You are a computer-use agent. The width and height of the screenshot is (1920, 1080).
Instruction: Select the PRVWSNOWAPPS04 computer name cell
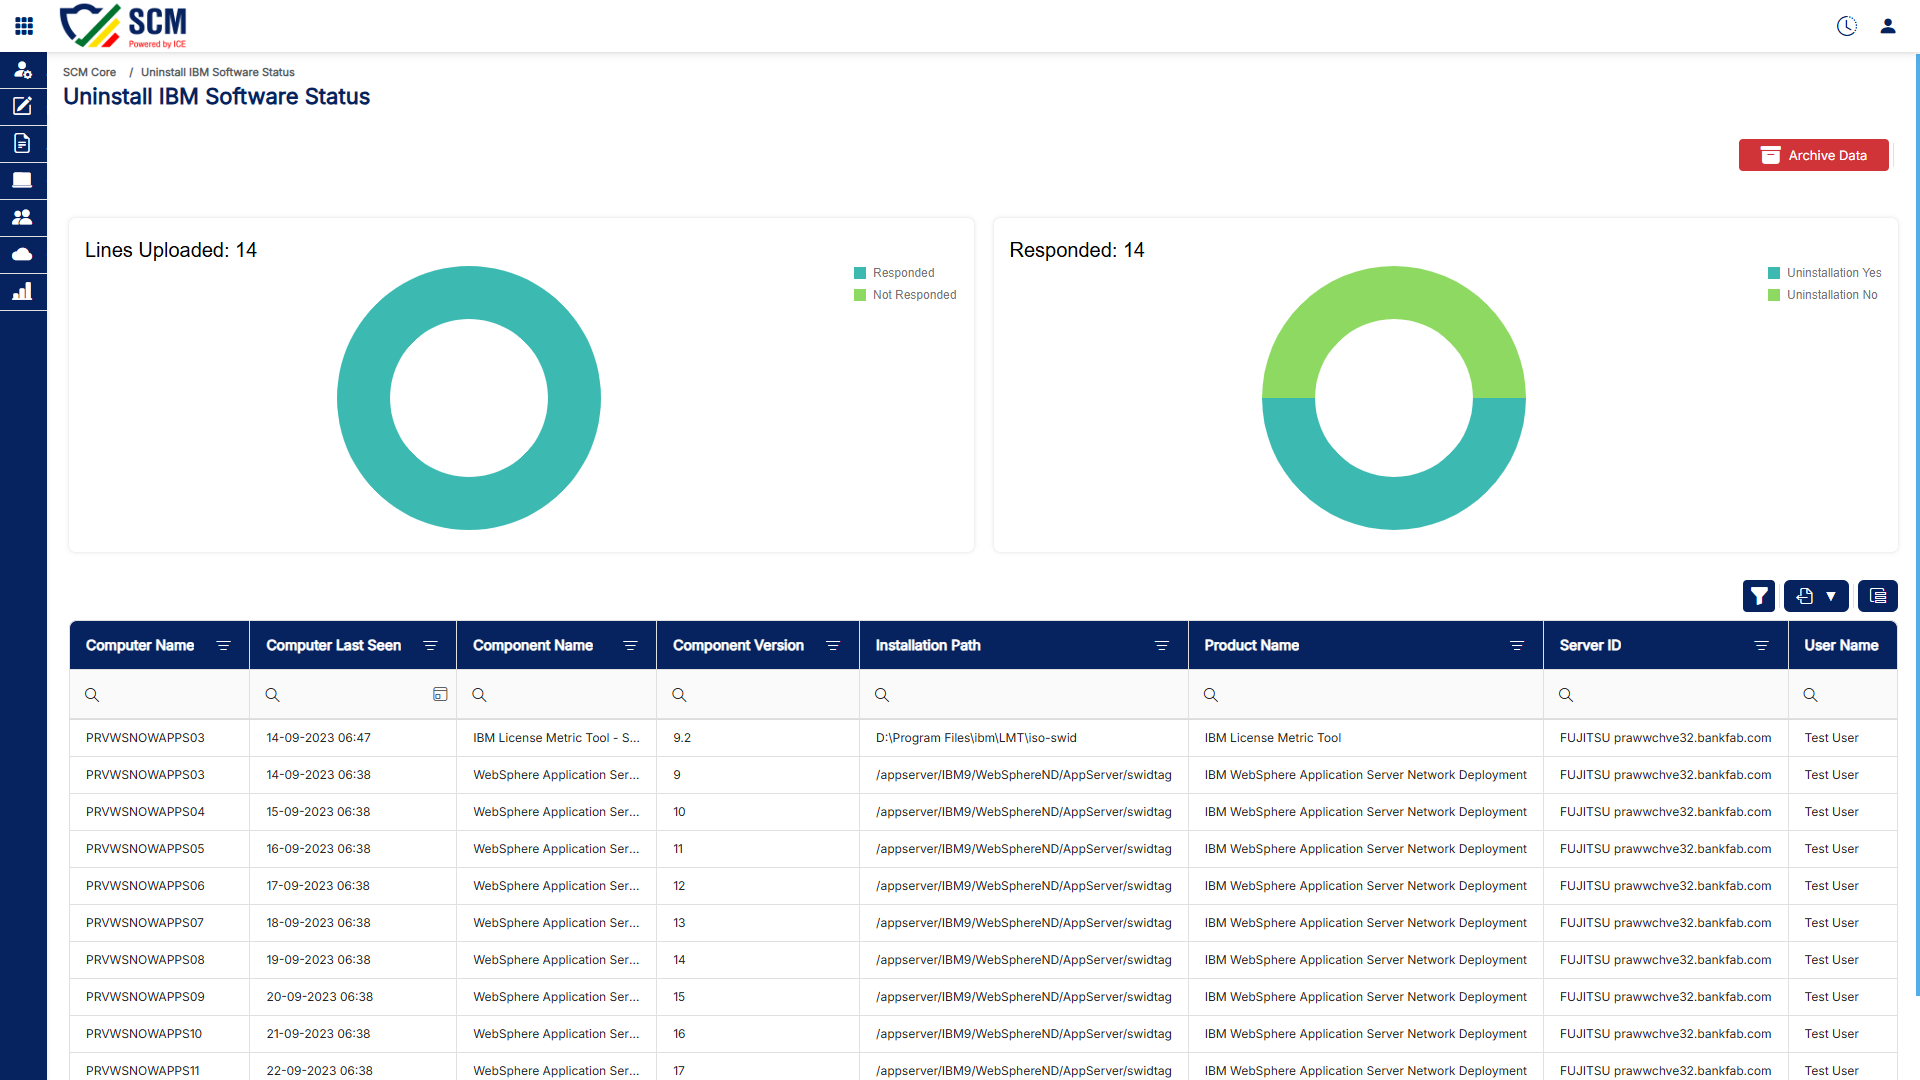click(x=160, y=812)
